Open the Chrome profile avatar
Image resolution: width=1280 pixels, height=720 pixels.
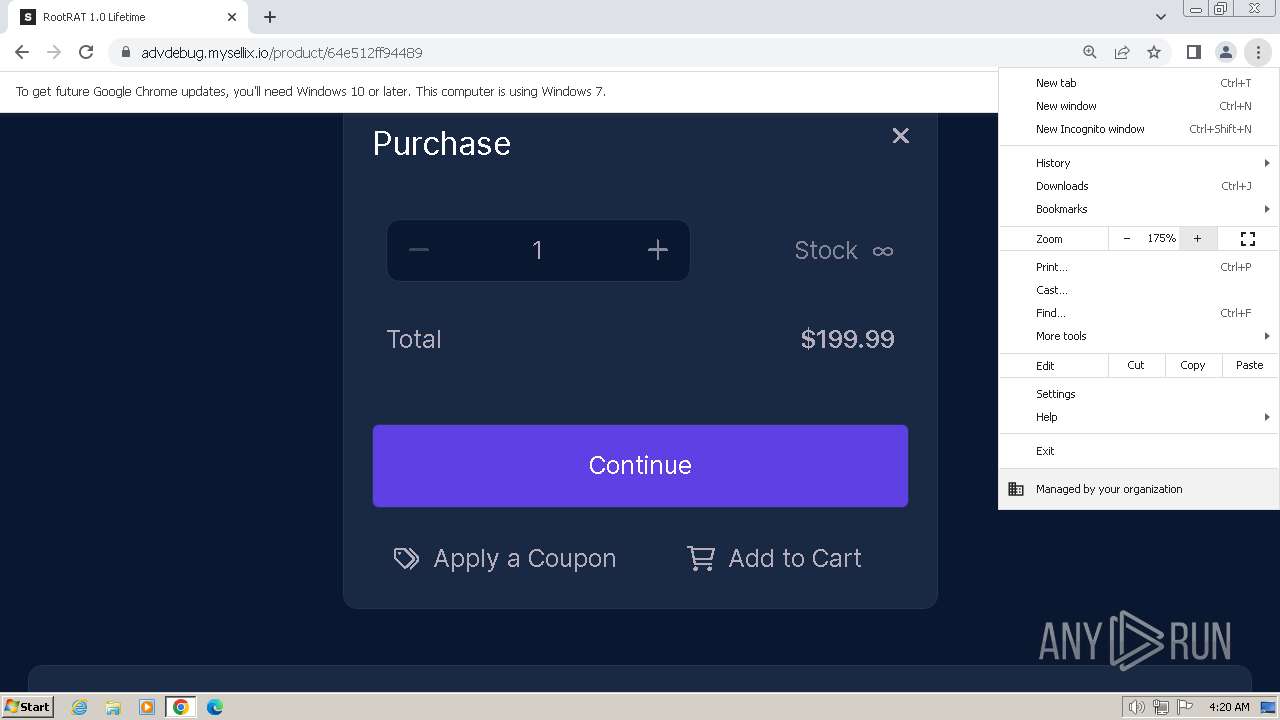[x=1225, y=52]
